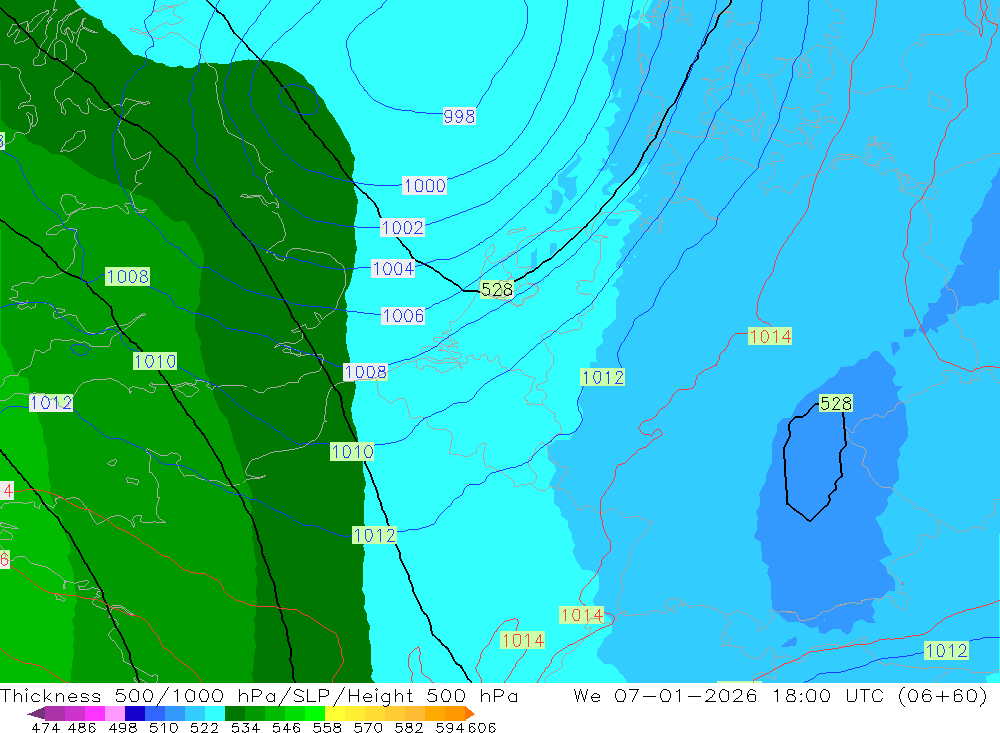Click the 486 legend value

(82, 728)
